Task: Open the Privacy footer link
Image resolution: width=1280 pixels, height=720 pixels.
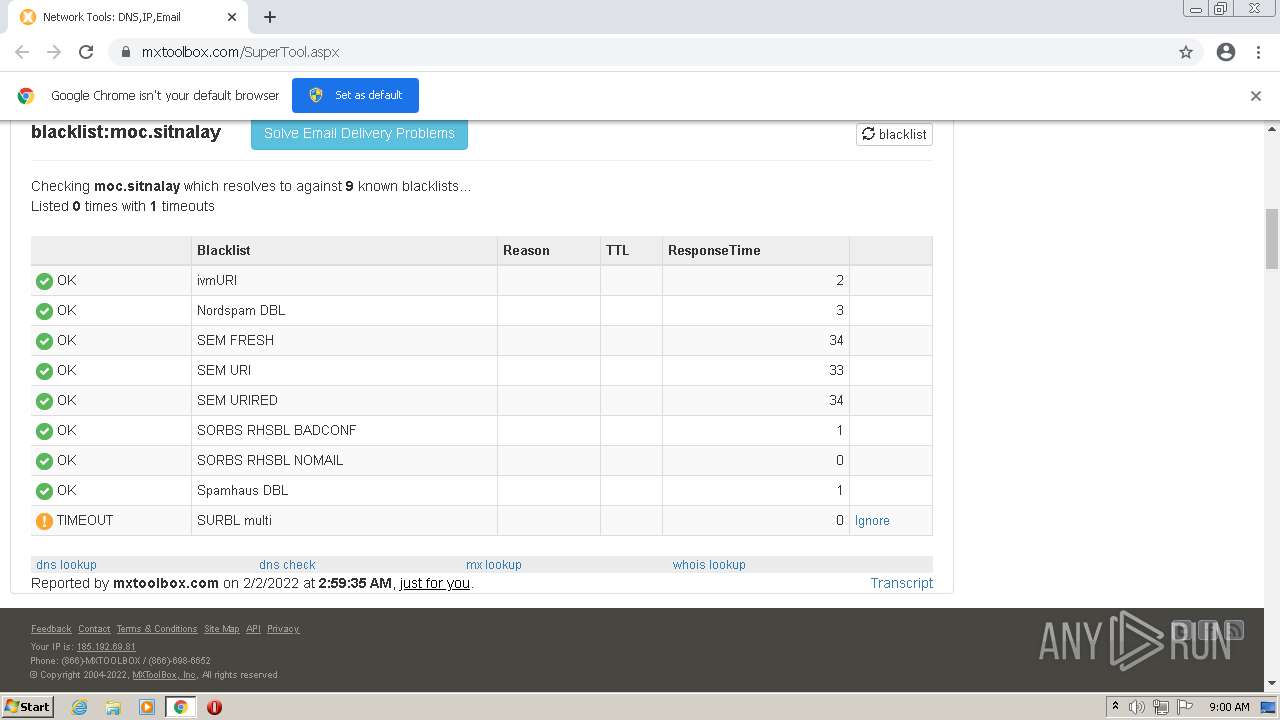Action: (283, 629)
